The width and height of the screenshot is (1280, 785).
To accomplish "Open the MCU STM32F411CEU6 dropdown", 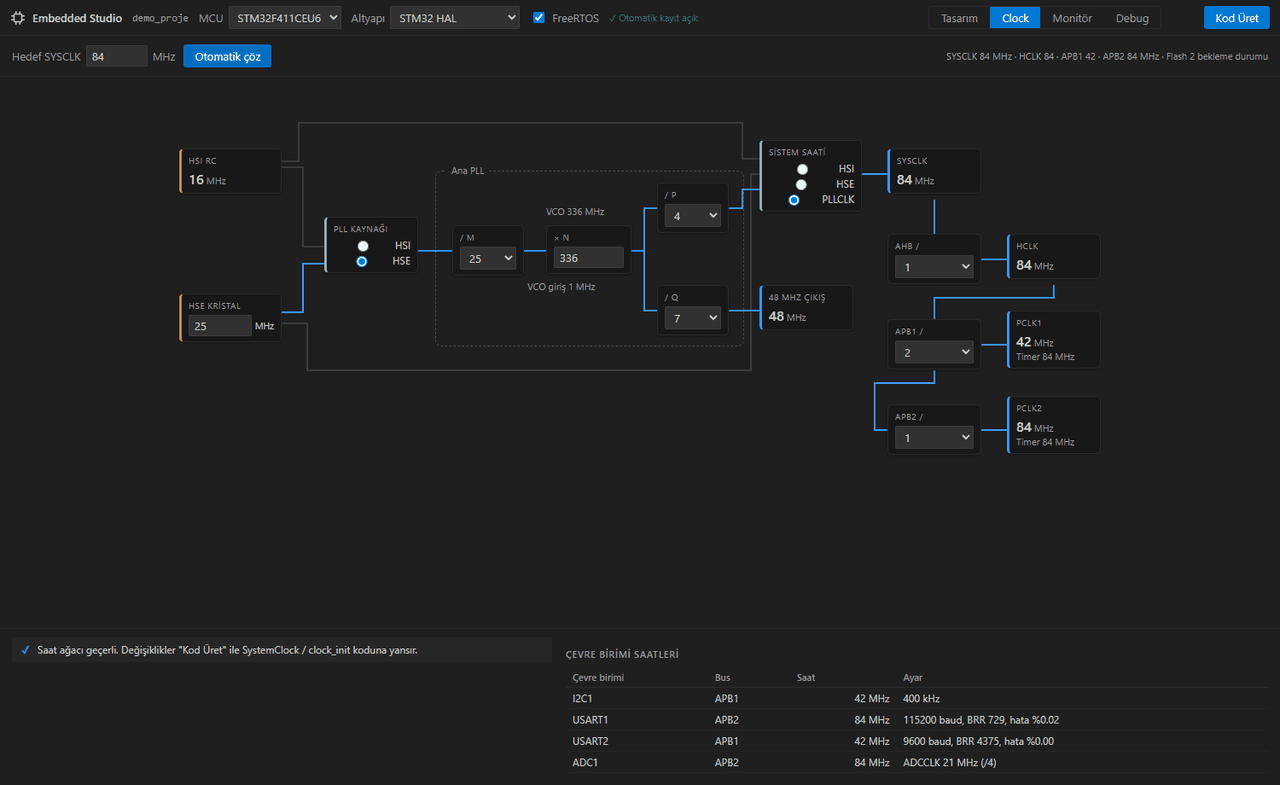I will 285,18.
